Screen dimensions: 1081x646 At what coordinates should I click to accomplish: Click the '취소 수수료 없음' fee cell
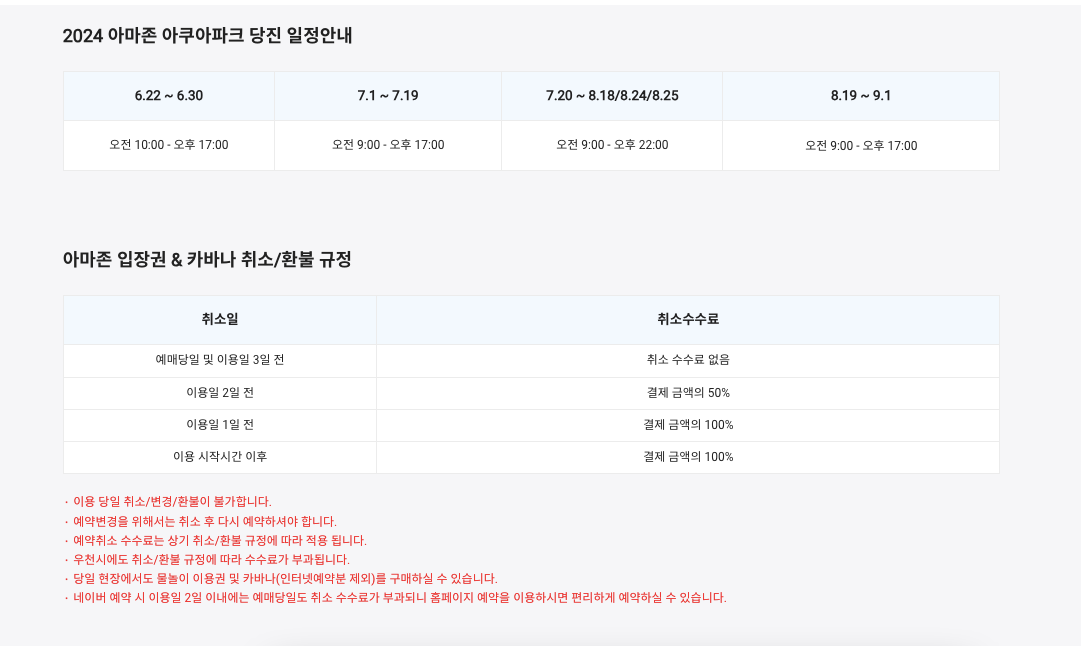coord(687,361)
